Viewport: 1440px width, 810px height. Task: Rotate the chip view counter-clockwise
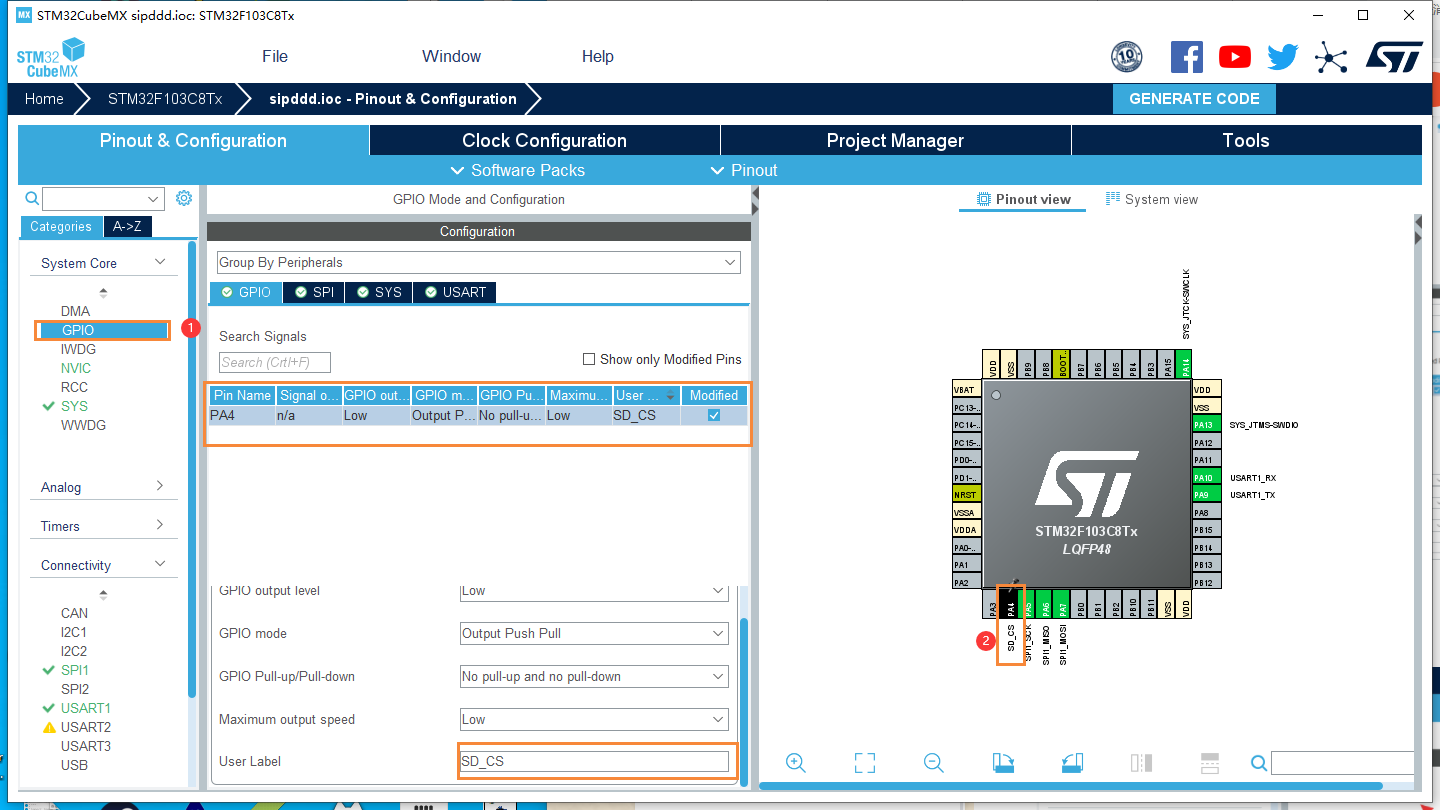click(1071, 762)
